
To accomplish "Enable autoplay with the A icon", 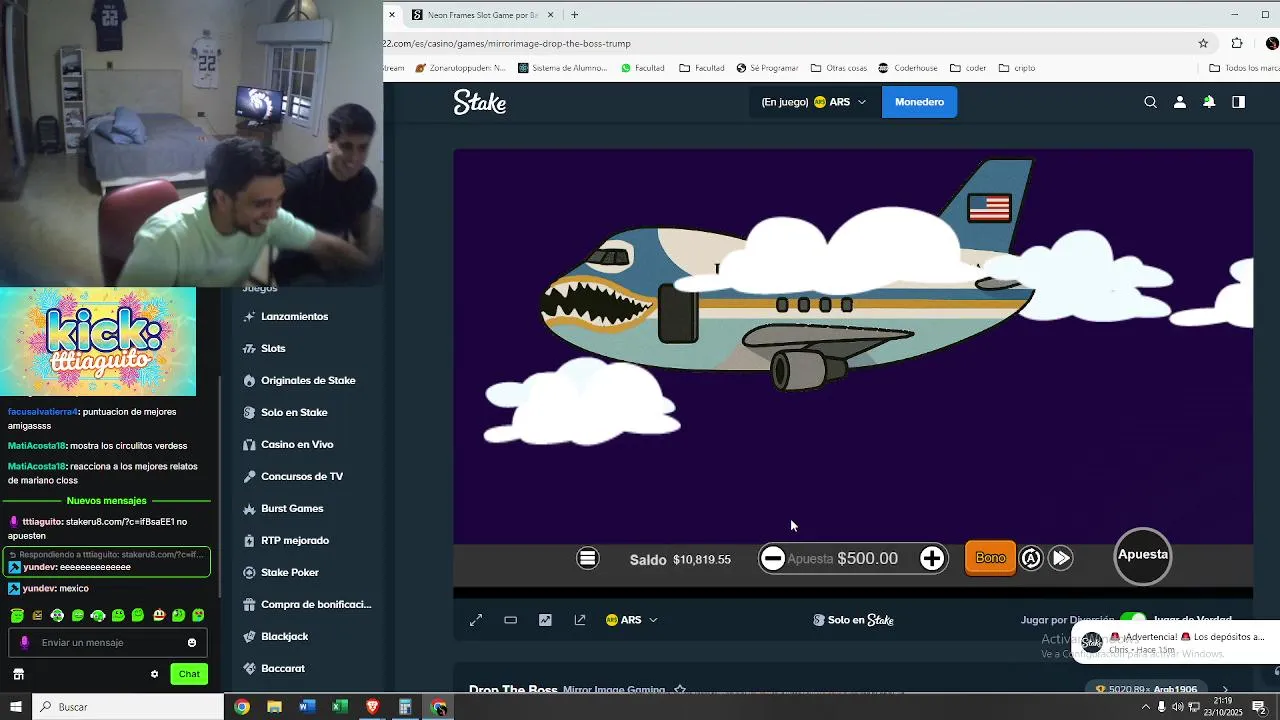I will tap(1031, 558).
